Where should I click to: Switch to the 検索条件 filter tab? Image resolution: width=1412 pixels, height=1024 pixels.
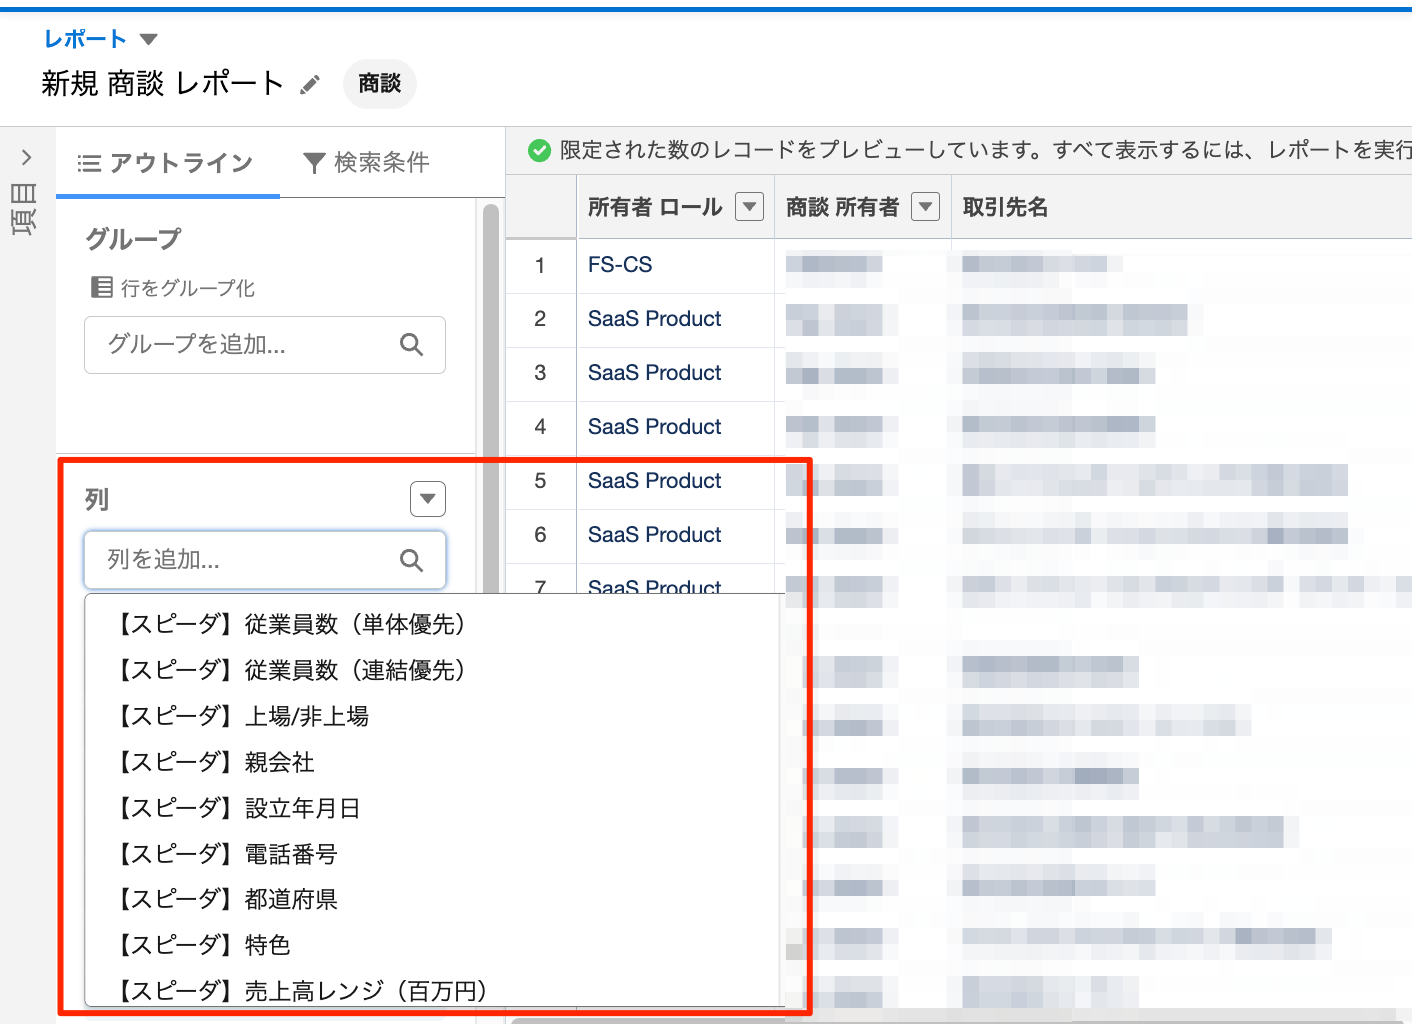[367, 163]
